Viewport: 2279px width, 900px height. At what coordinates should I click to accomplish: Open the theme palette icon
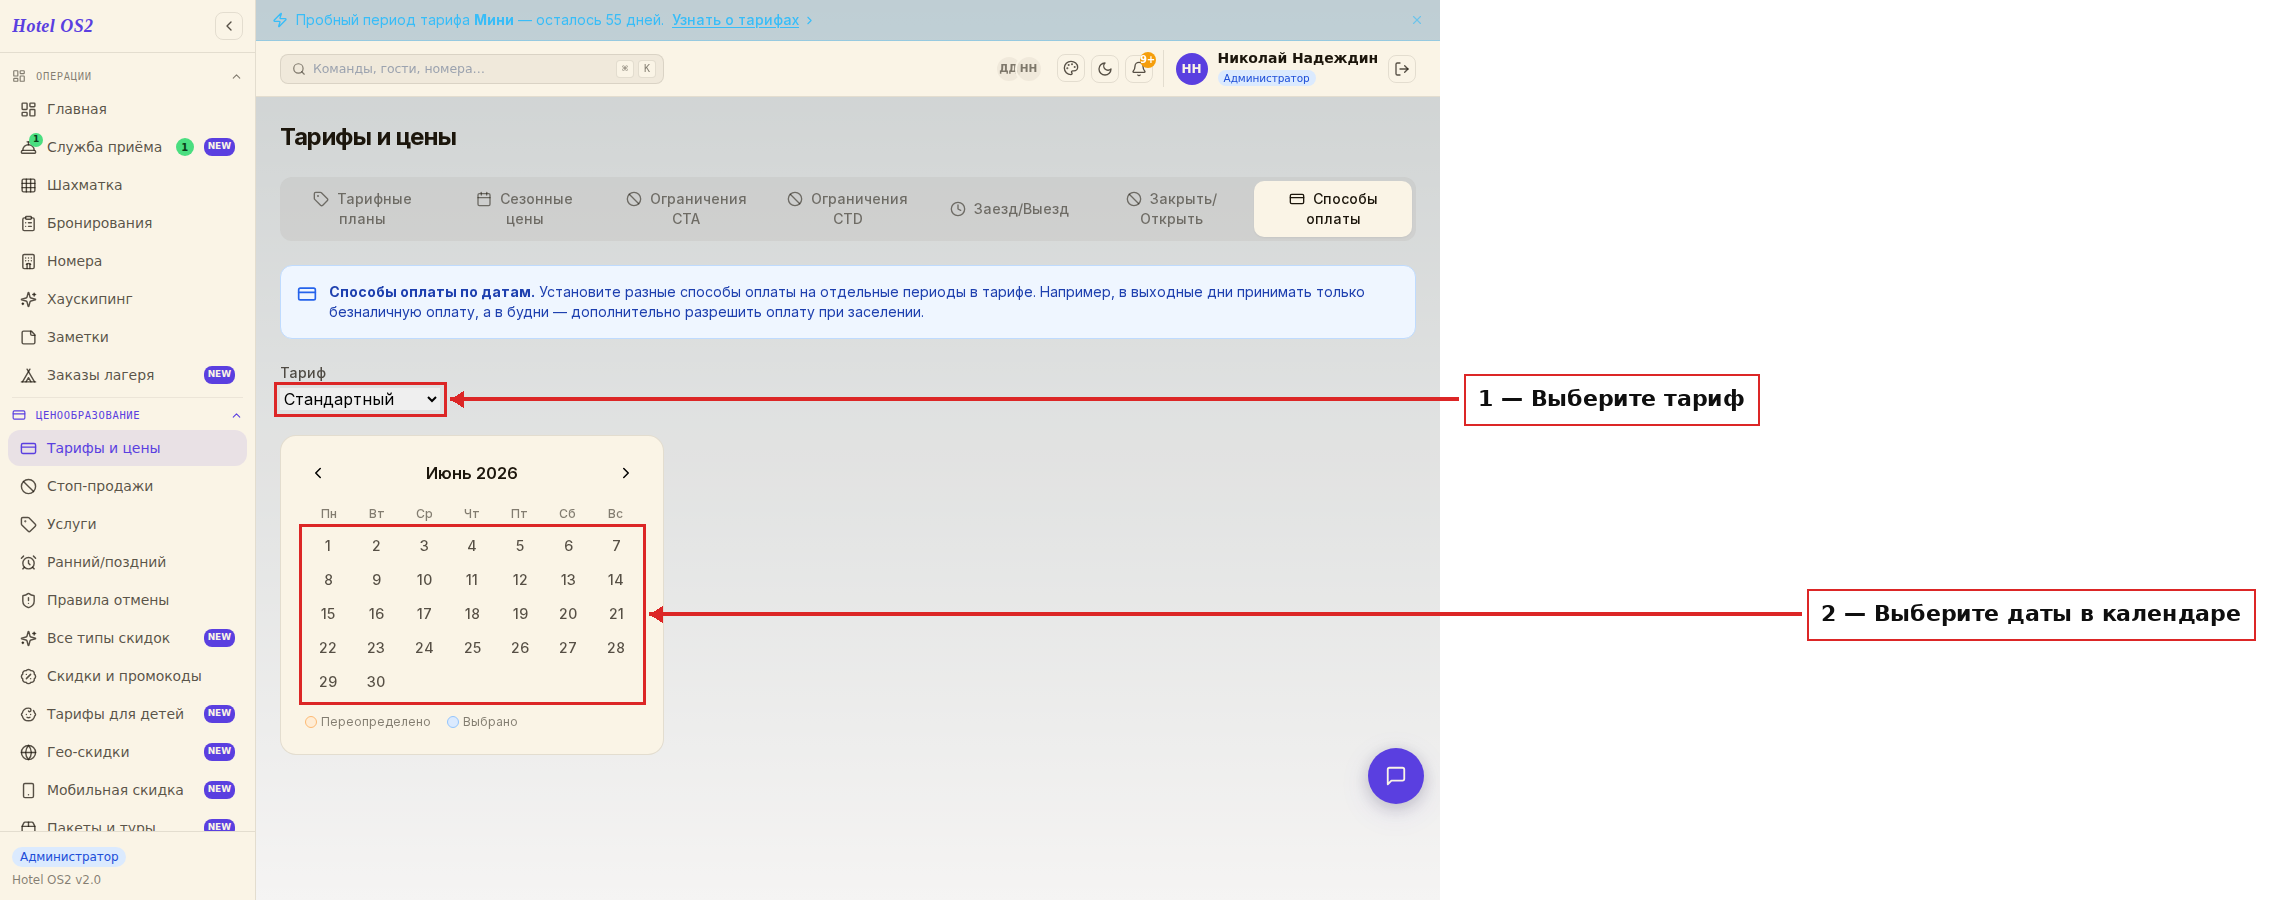coord(1071,69)
